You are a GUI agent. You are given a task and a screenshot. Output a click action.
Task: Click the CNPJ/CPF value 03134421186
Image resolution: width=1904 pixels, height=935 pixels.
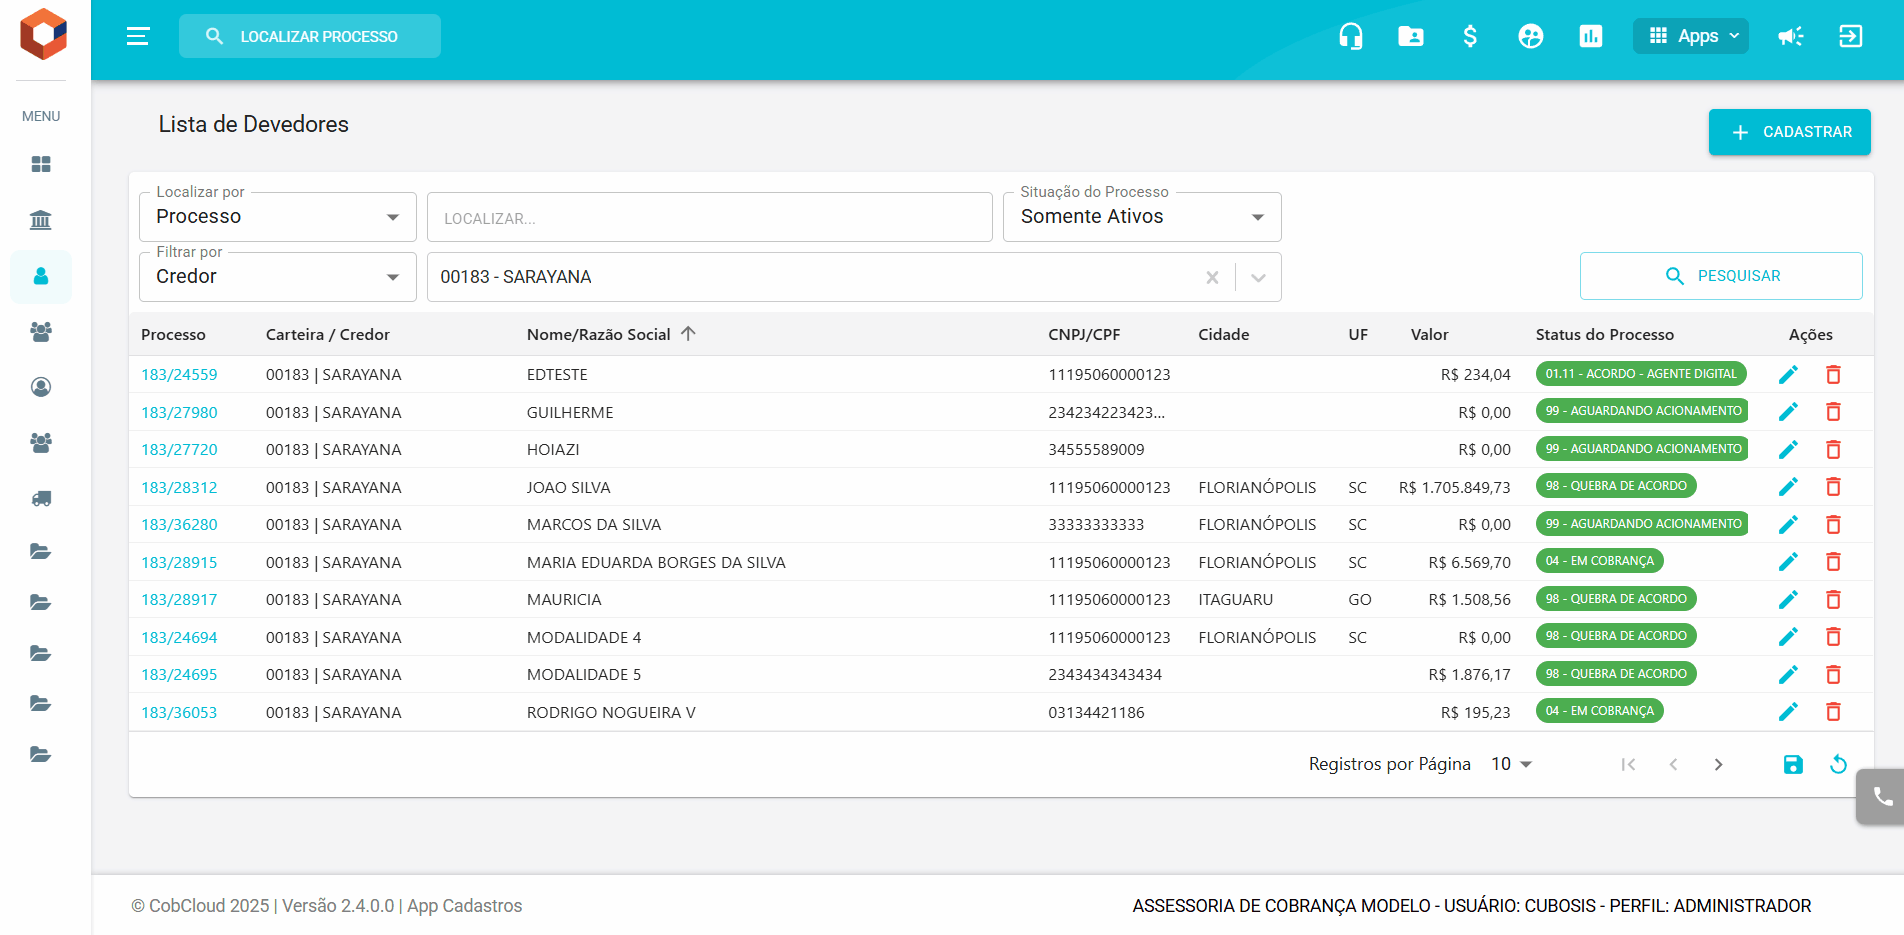tap(1096, 712)
